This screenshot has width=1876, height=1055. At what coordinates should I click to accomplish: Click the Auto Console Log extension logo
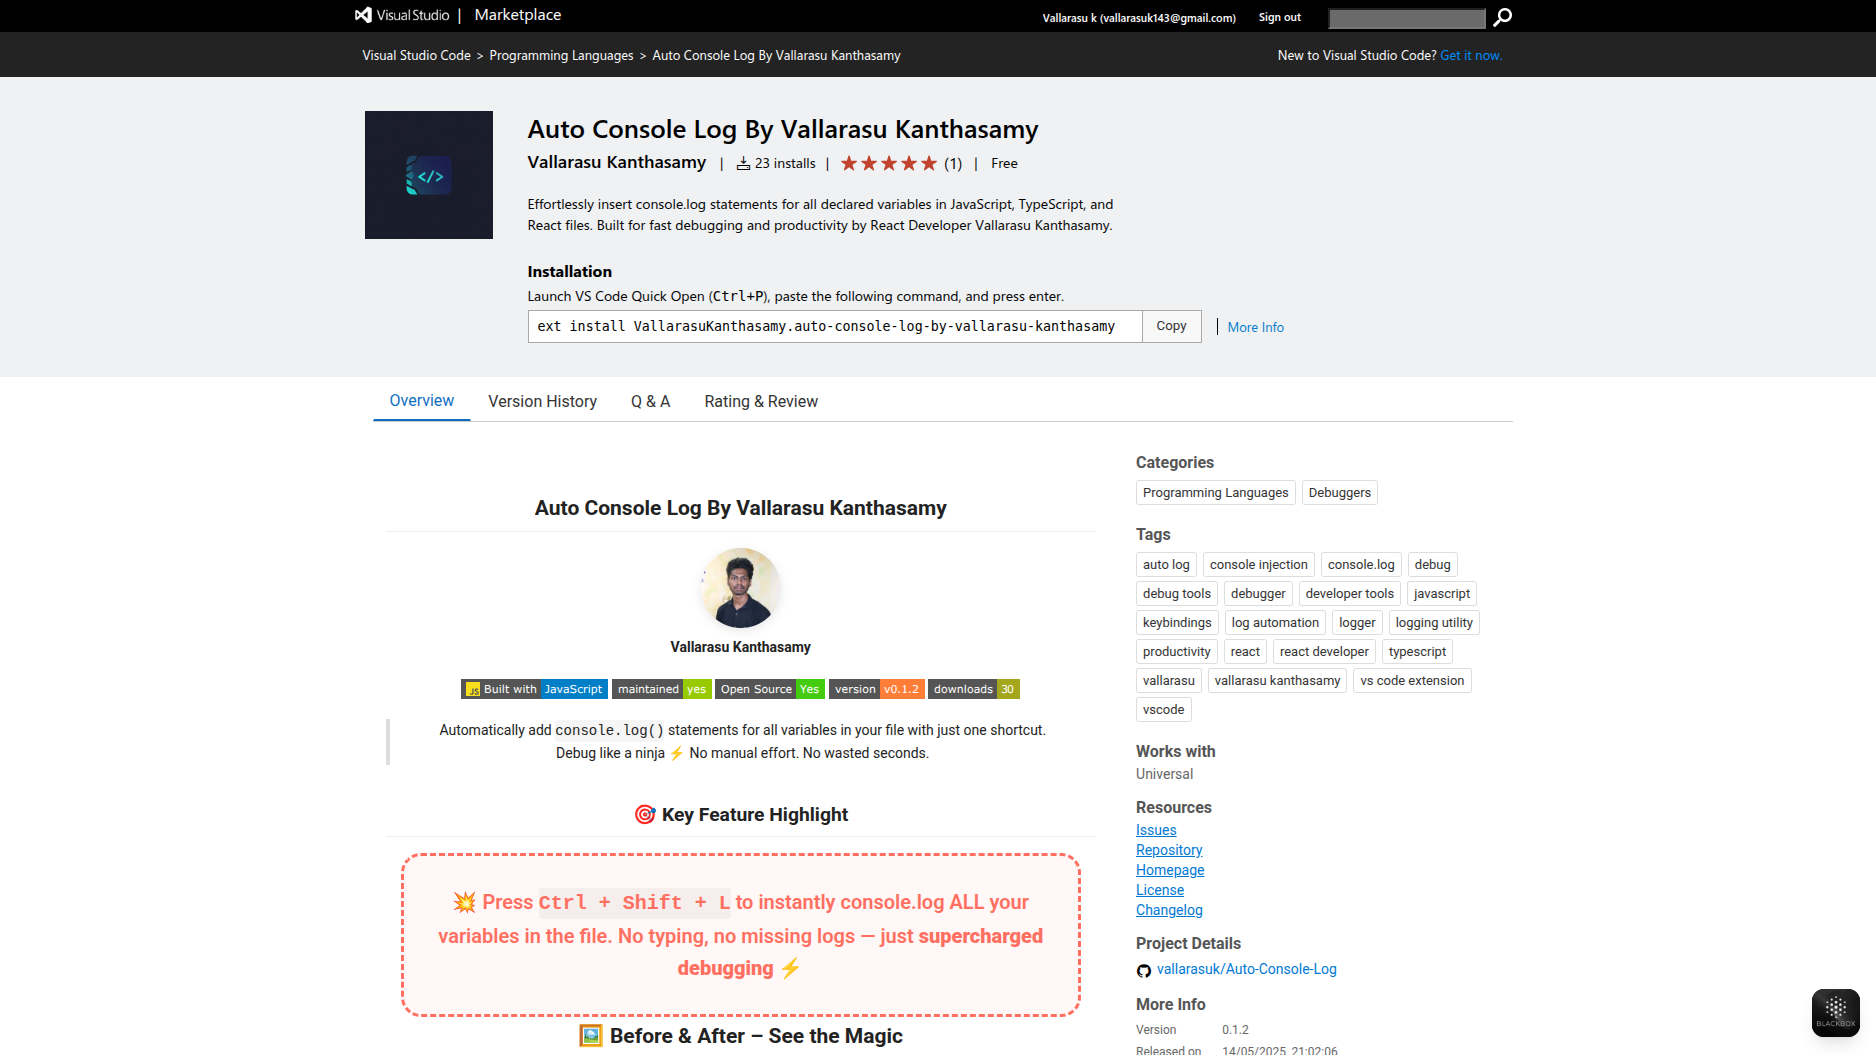pyautogui.click(x=428, y=174)
